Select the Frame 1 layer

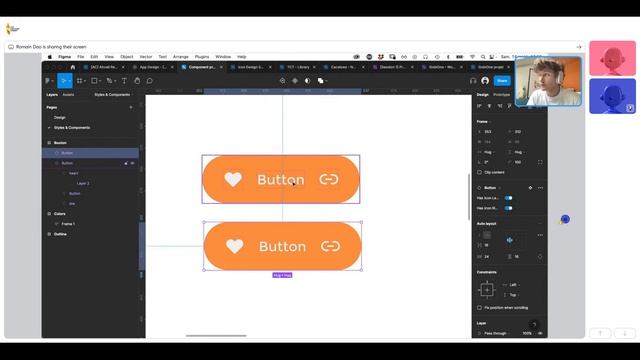tap(68, 224)
